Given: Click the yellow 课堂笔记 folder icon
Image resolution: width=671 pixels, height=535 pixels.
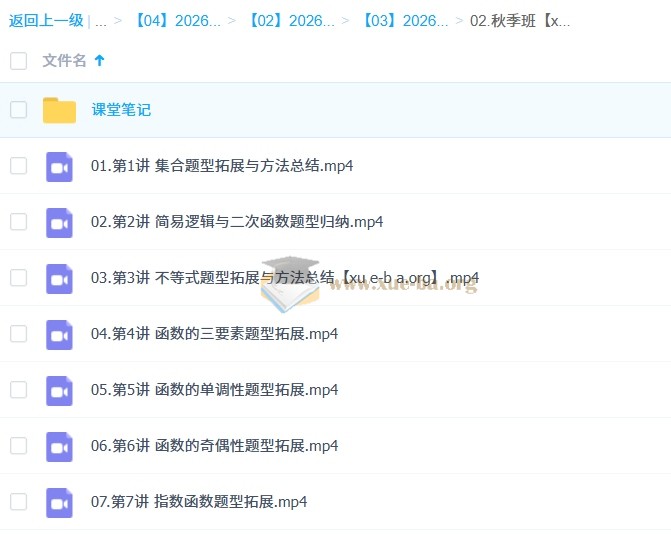Looking at the screenshot, I should tap(59, 110).
